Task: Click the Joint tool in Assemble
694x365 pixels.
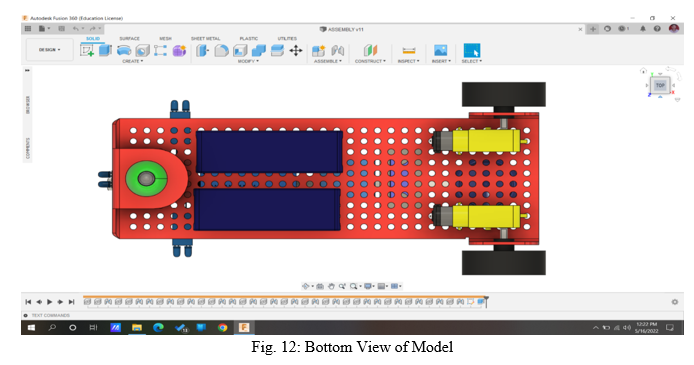Action: pos(338,50)
